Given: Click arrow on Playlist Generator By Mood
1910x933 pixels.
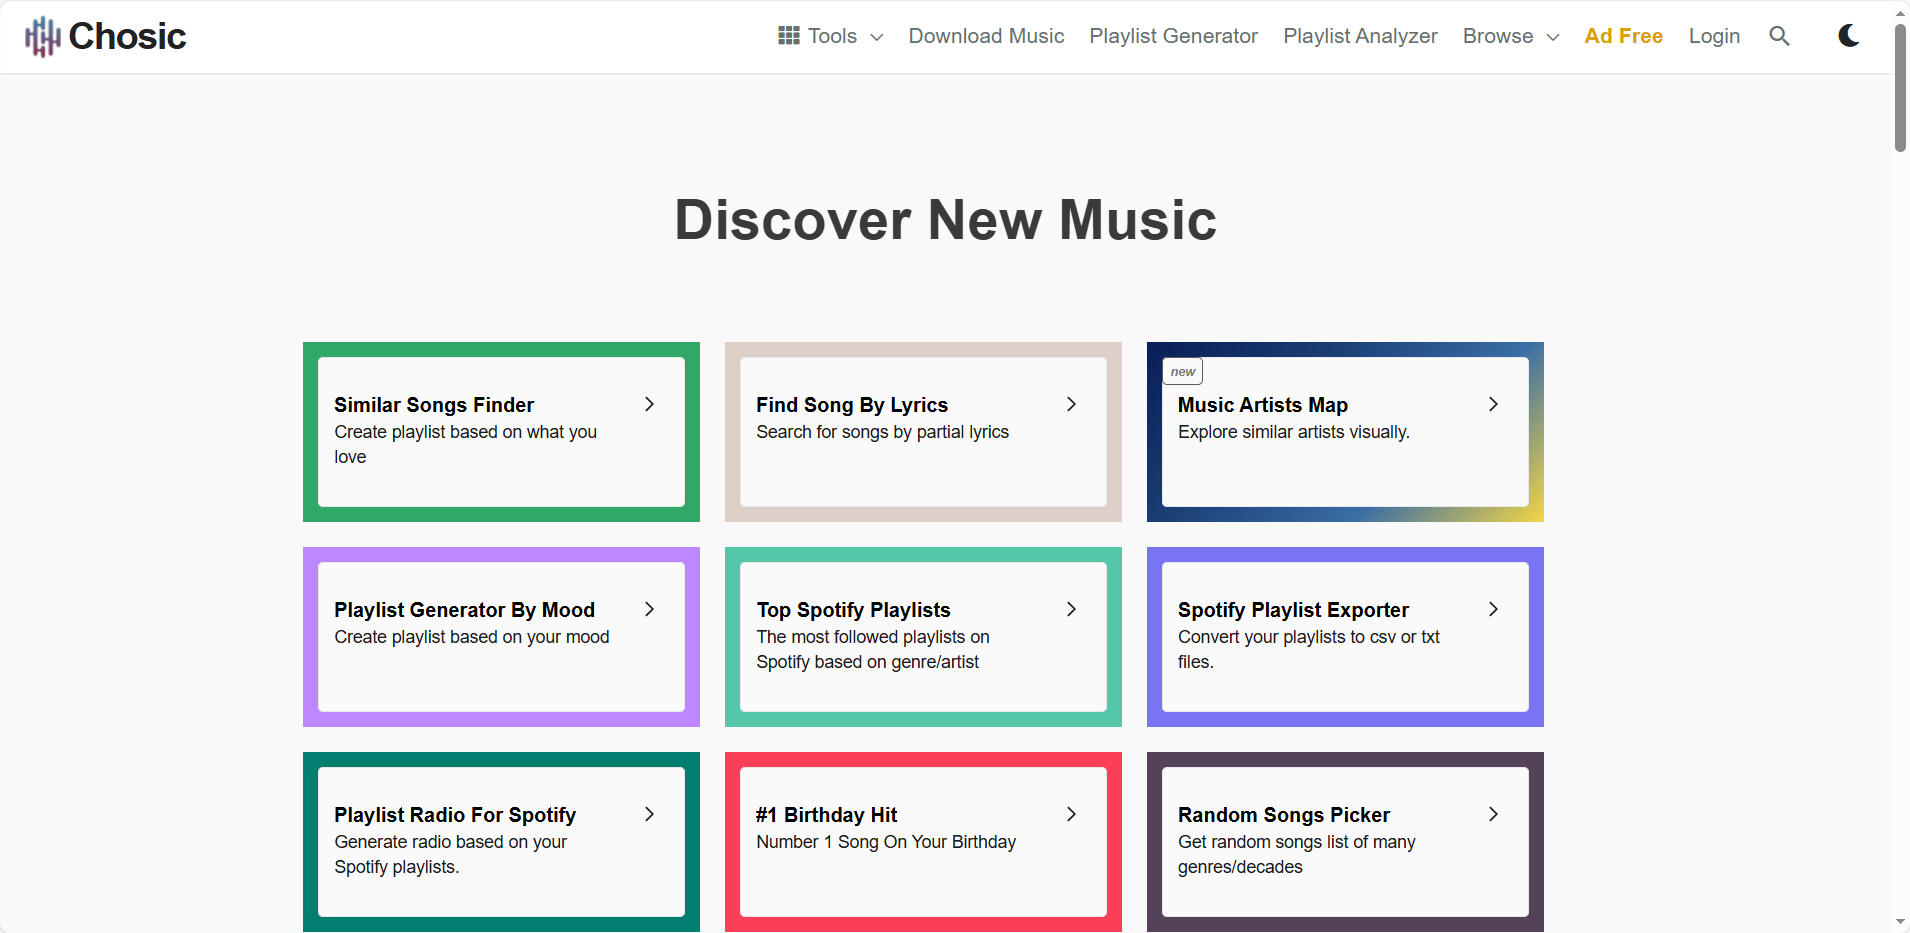Looking at the screenshot, I should (649, 609).
